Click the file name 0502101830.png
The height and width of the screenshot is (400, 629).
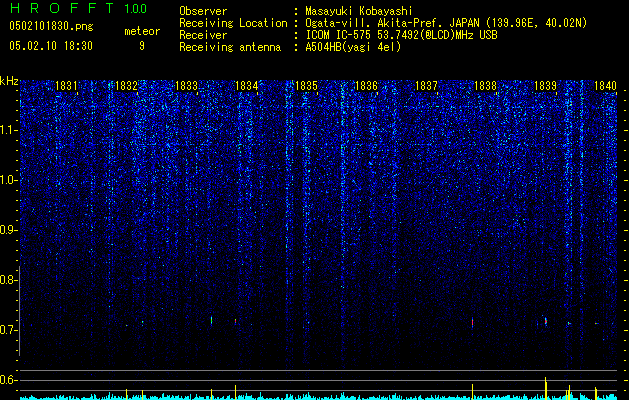tap(51, 26)
